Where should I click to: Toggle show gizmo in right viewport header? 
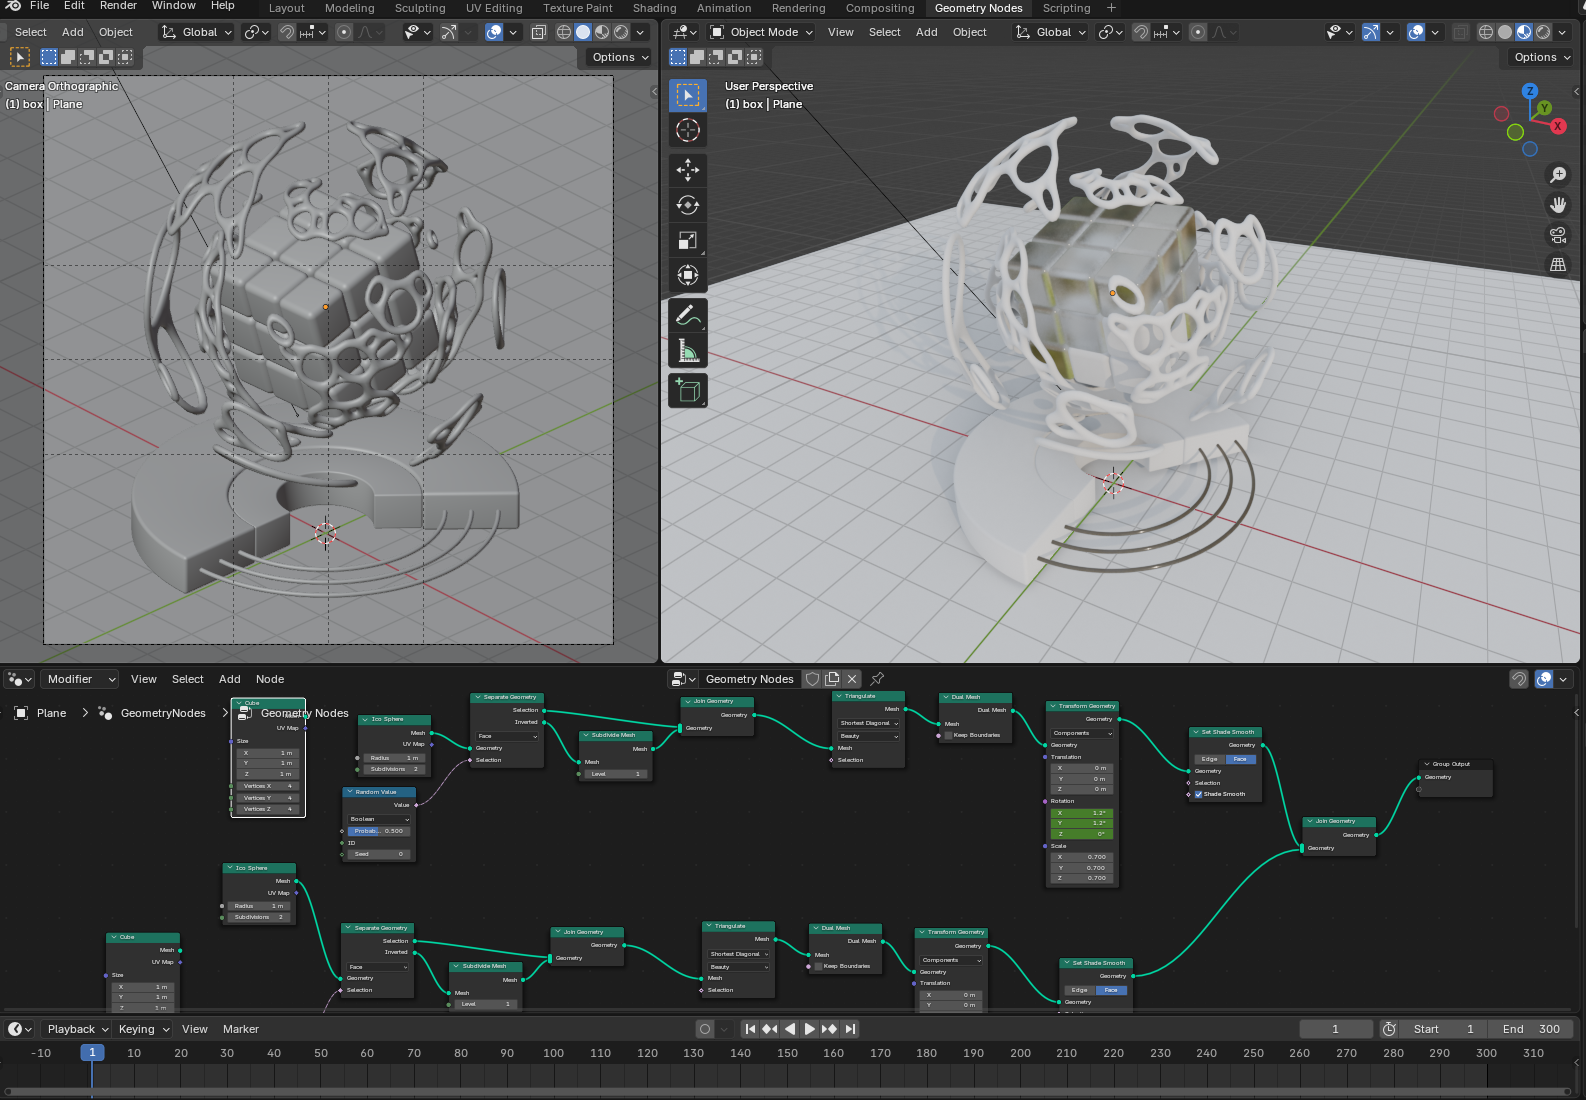tap(1371, 32)
